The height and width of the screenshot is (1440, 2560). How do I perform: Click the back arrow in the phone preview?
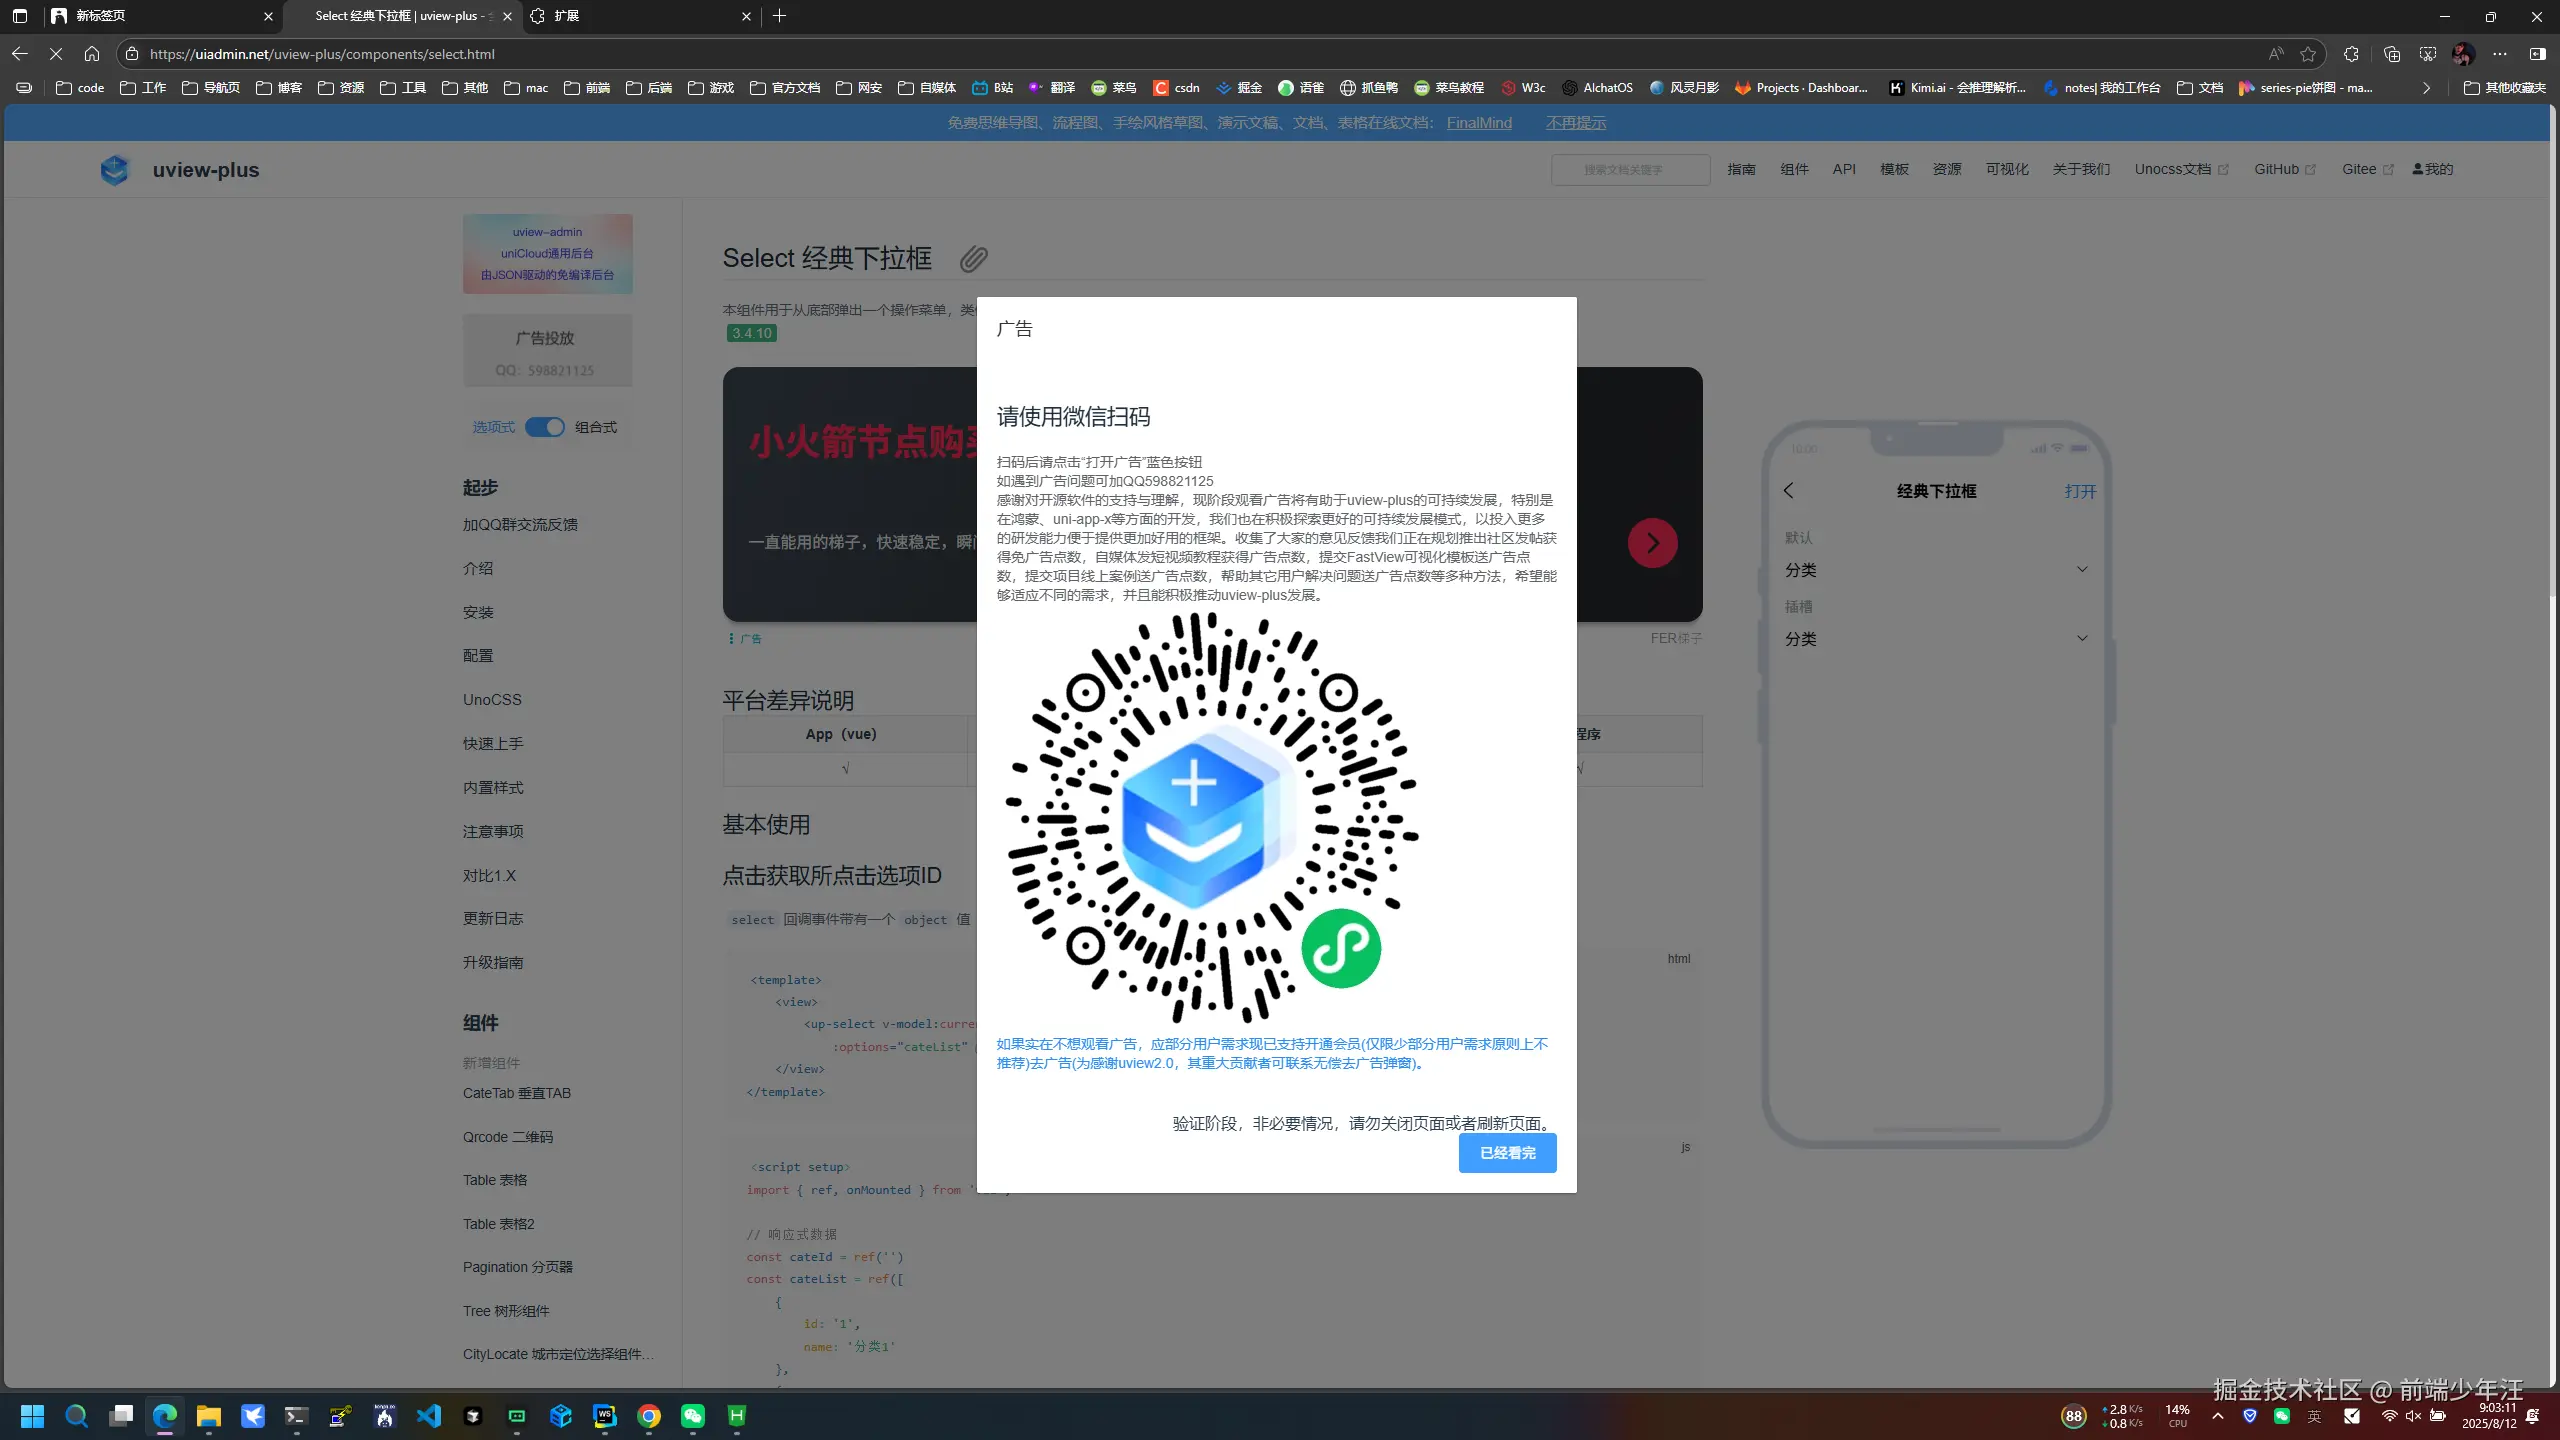[x=1790, y=491]
